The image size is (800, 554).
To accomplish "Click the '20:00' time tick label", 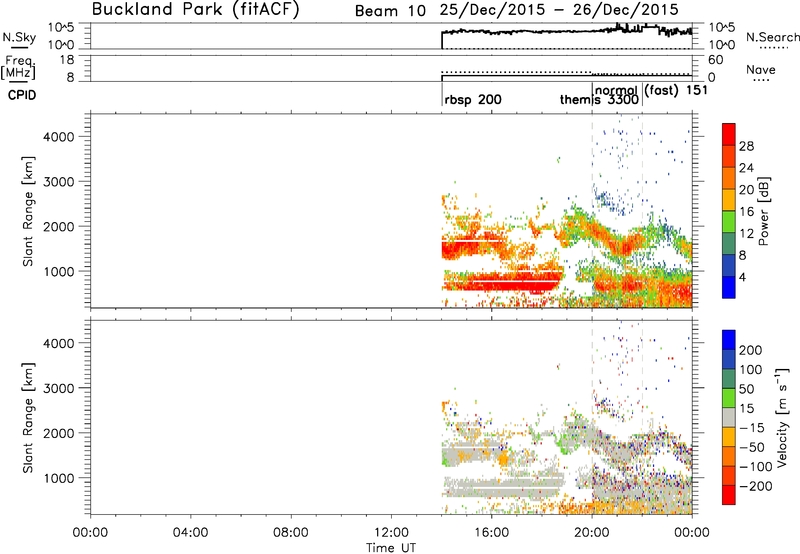I will tap(592, 533).
